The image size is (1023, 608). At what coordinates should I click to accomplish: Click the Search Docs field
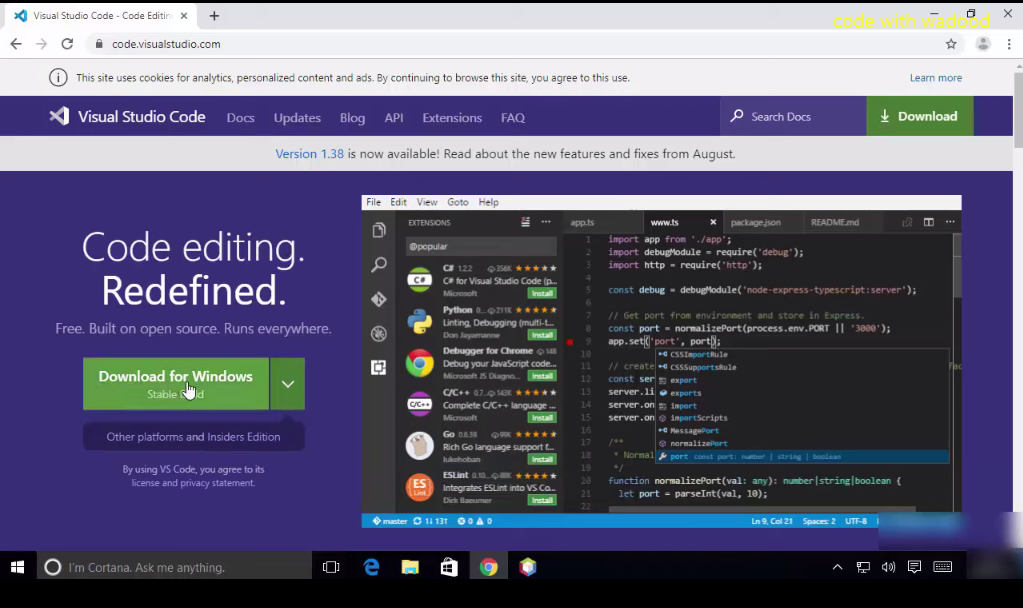click(793, 116)
